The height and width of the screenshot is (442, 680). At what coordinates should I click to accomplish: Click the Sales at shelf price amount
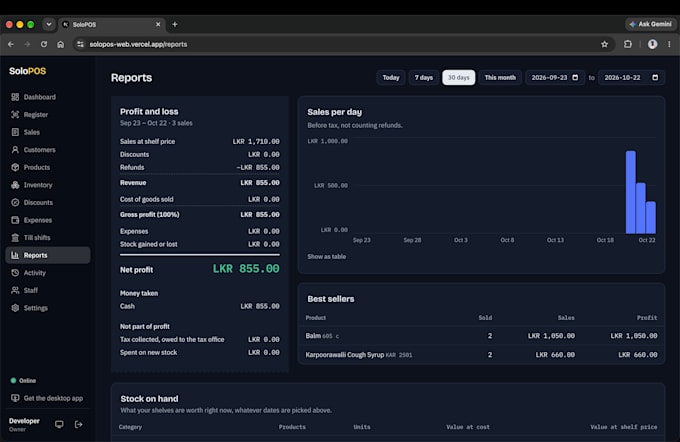256,141
